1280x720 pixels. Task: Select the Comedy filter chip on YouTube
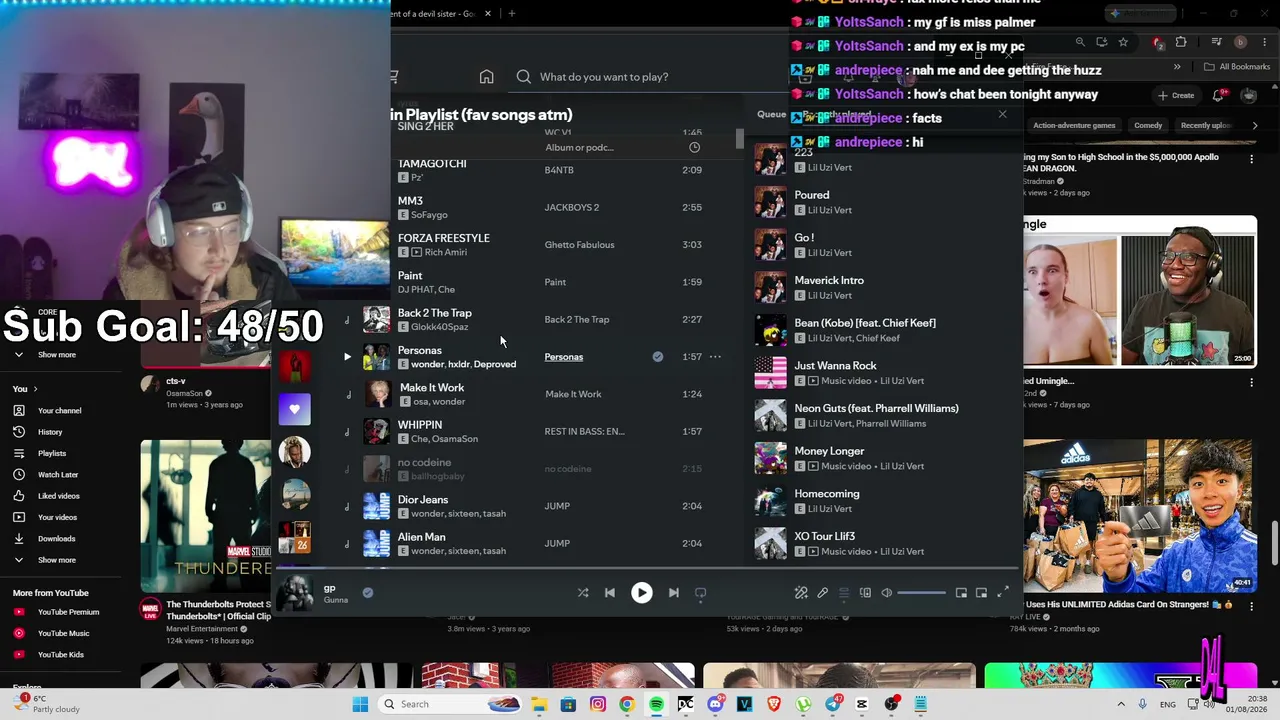pos(1148,126)
